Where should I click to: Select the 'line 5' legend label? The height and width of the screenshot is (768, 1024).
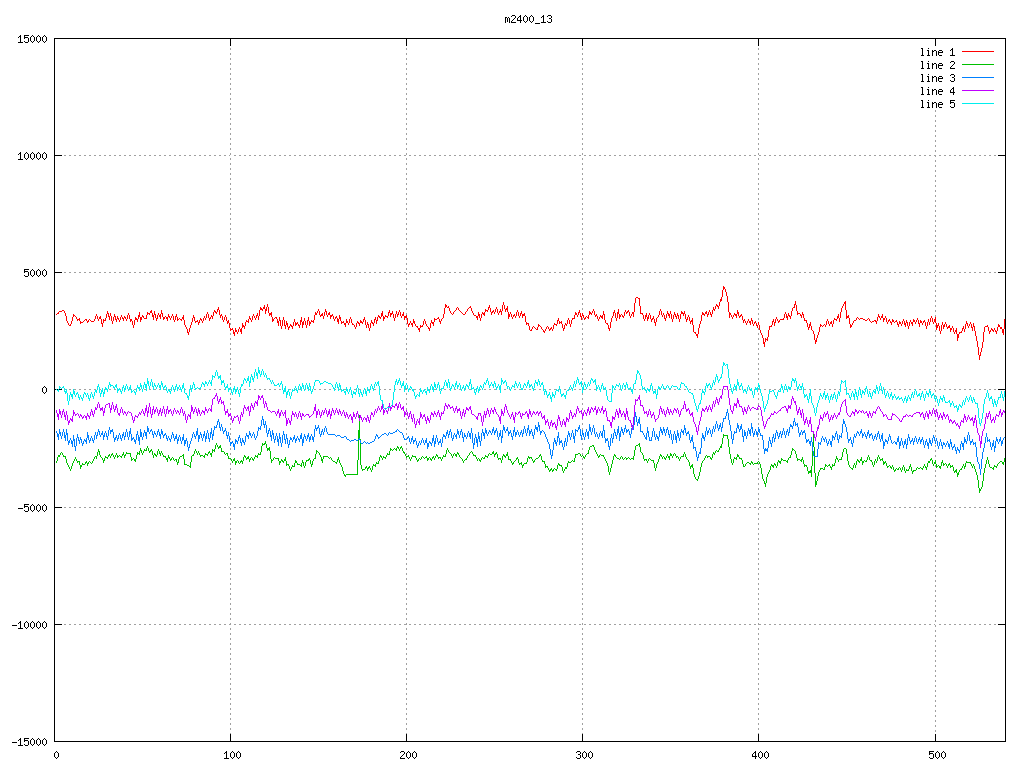pos(937,104)
